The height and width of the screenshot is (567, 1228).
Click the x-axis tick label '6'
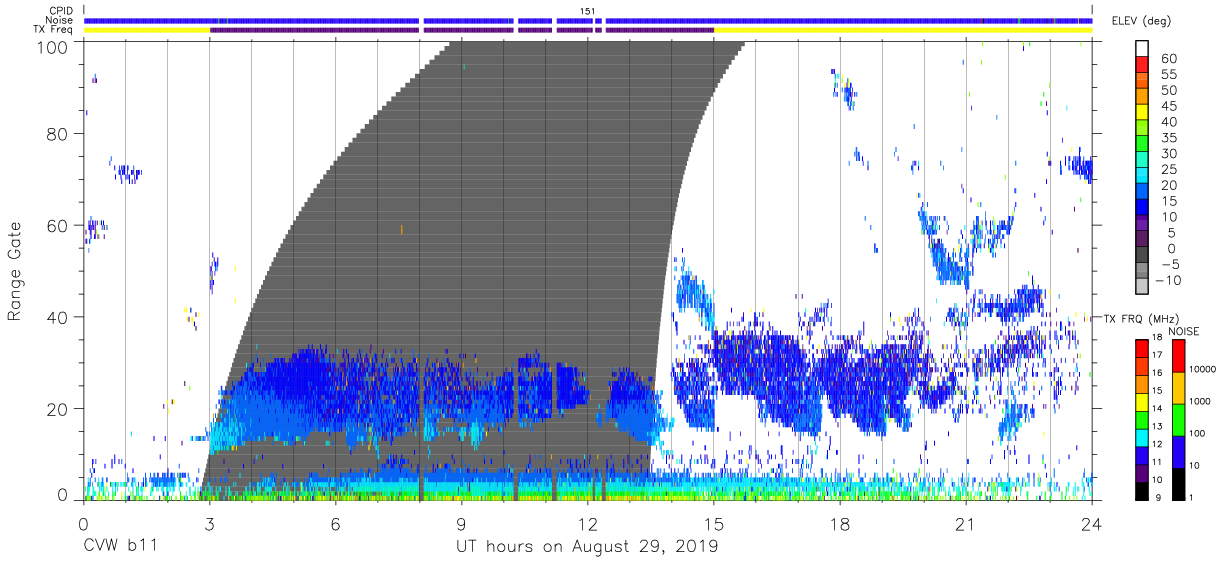point(335,526)
